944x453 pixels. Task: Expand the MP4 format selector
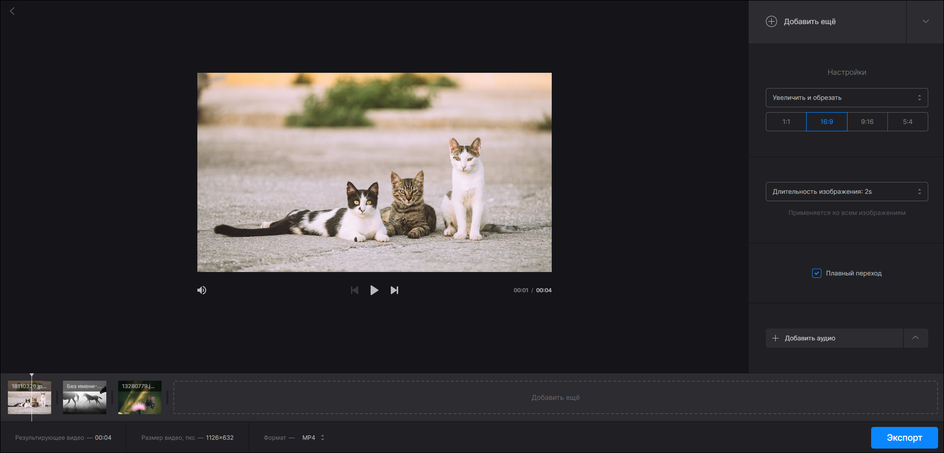tap(313, 437)
